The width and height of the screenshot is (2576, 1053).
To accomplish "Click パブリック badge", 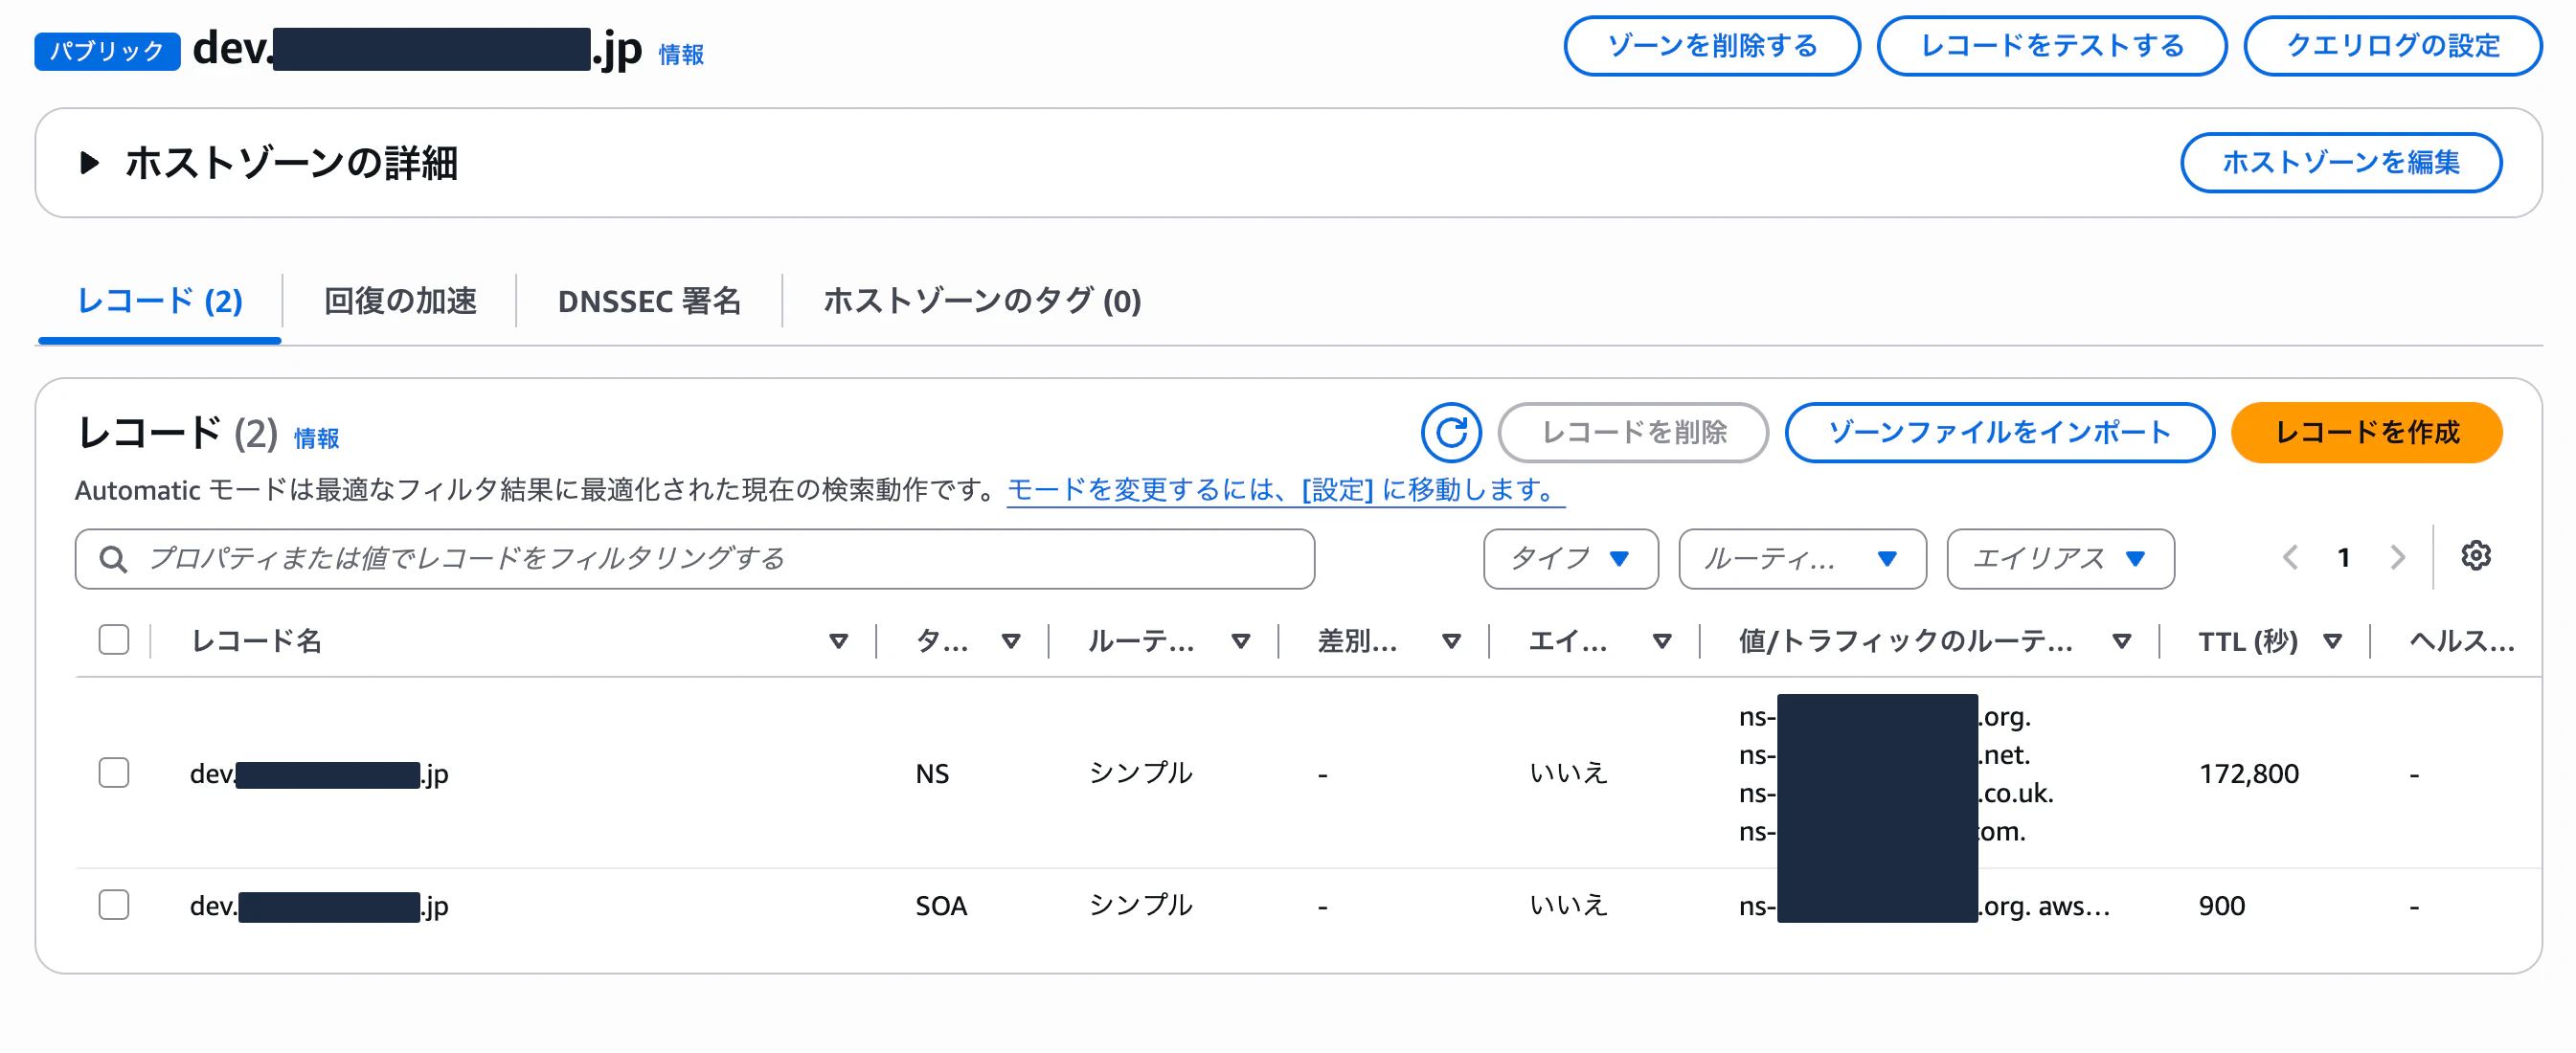I will (x=107, y=51).
